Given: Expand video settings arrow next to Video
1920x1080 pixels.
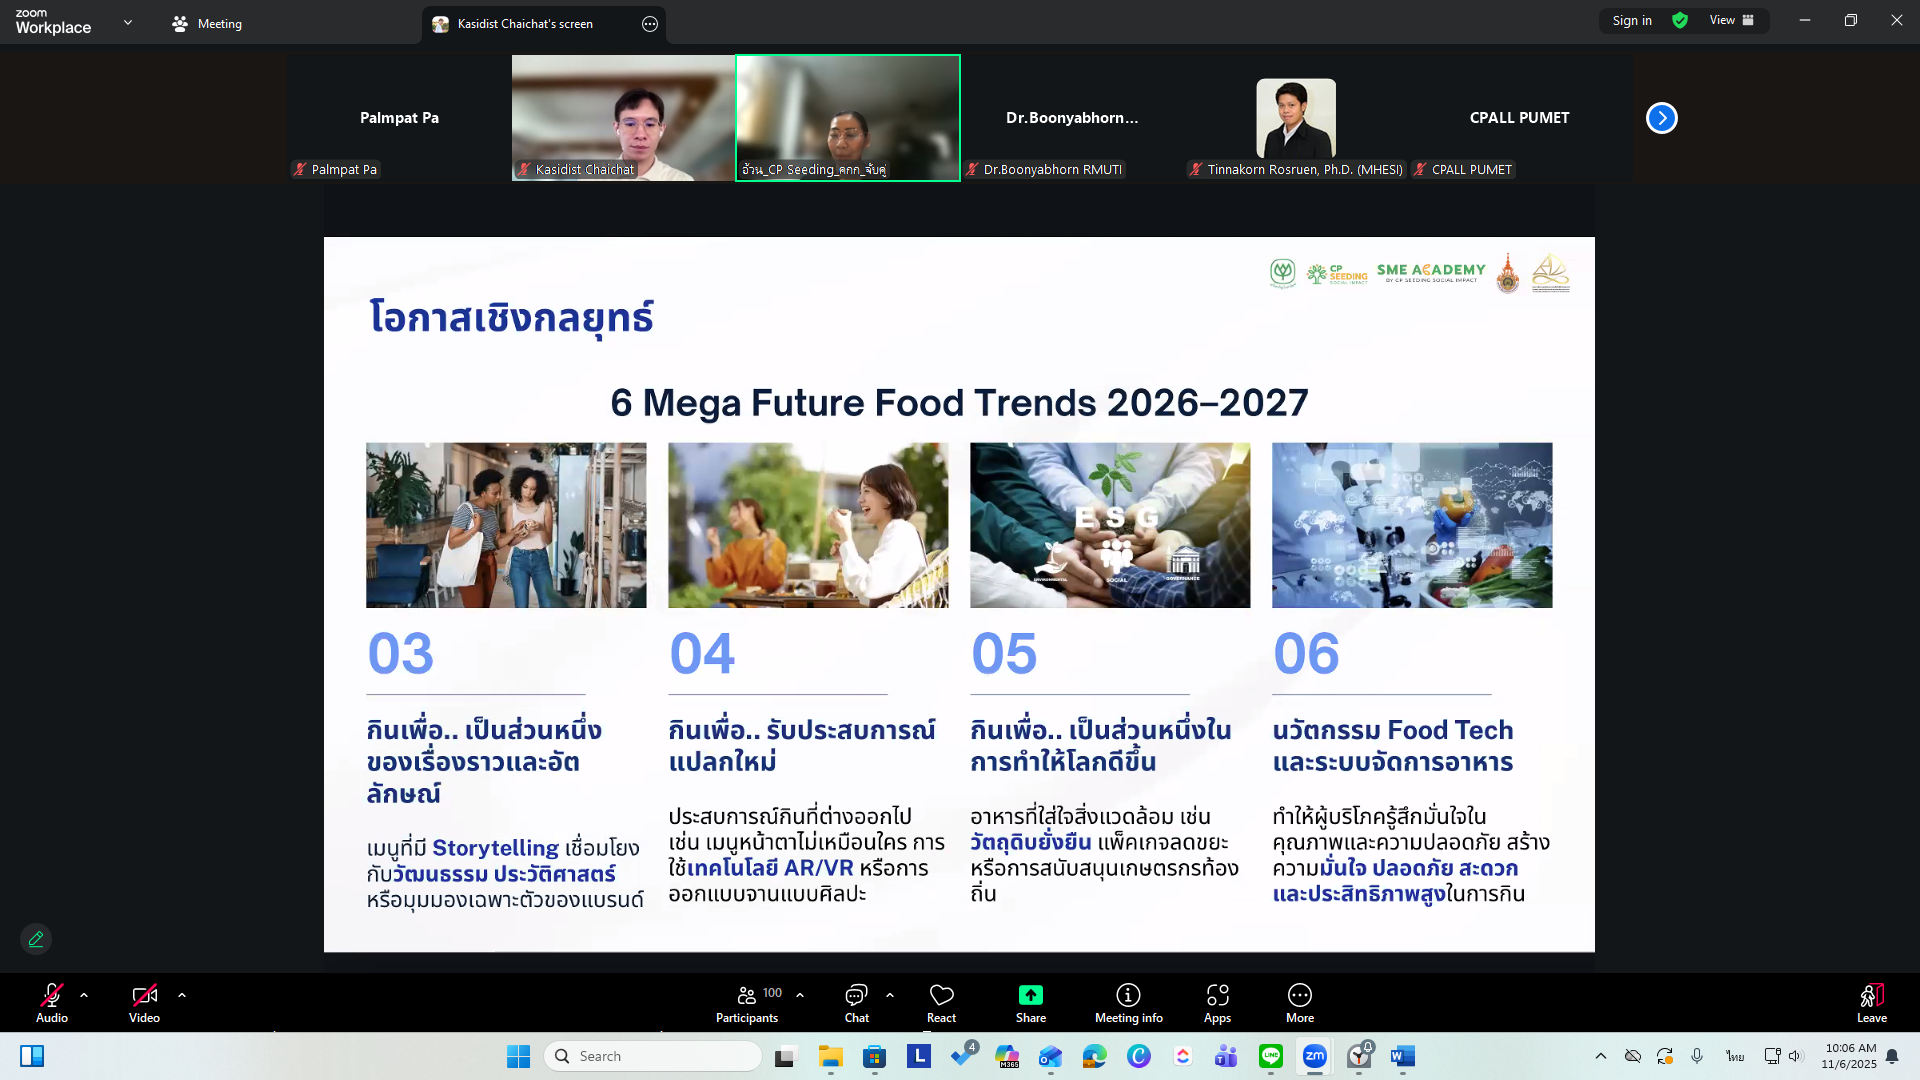Looking at the screenshot, I should point(182,995).
